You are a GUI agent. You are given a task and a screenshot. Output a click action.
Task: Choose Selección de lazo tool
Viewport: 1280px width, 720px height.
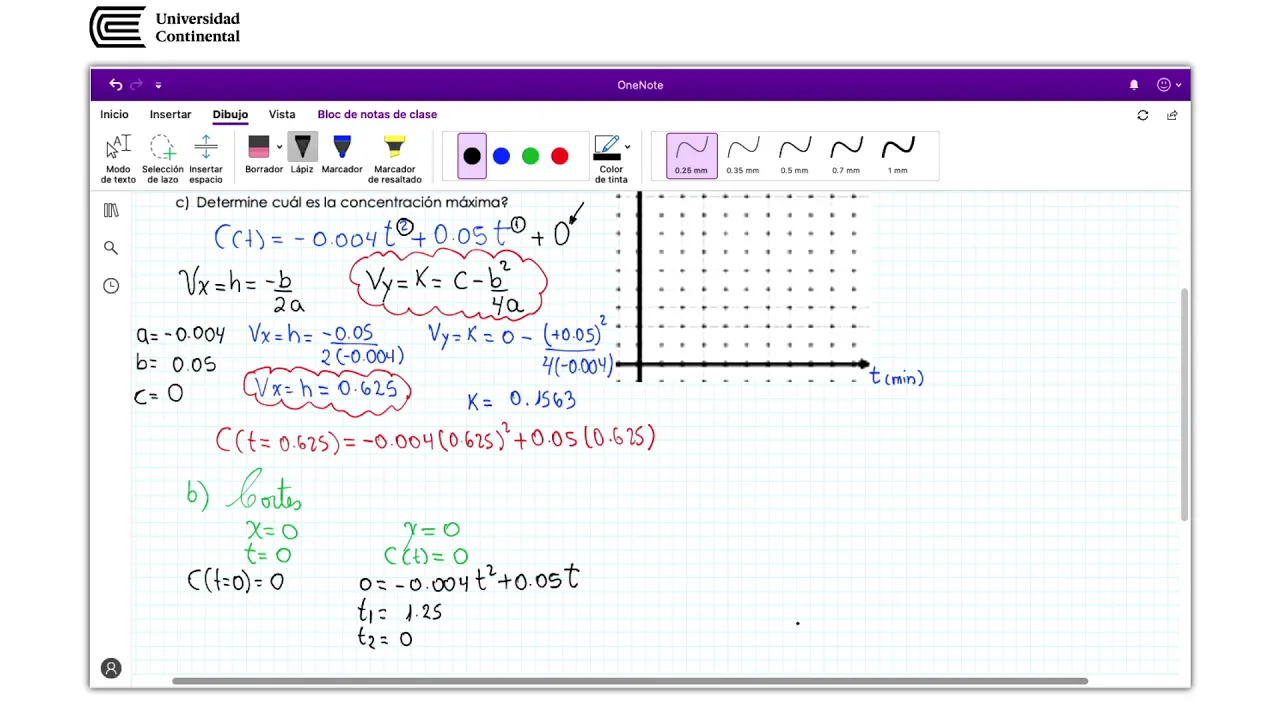162,159
